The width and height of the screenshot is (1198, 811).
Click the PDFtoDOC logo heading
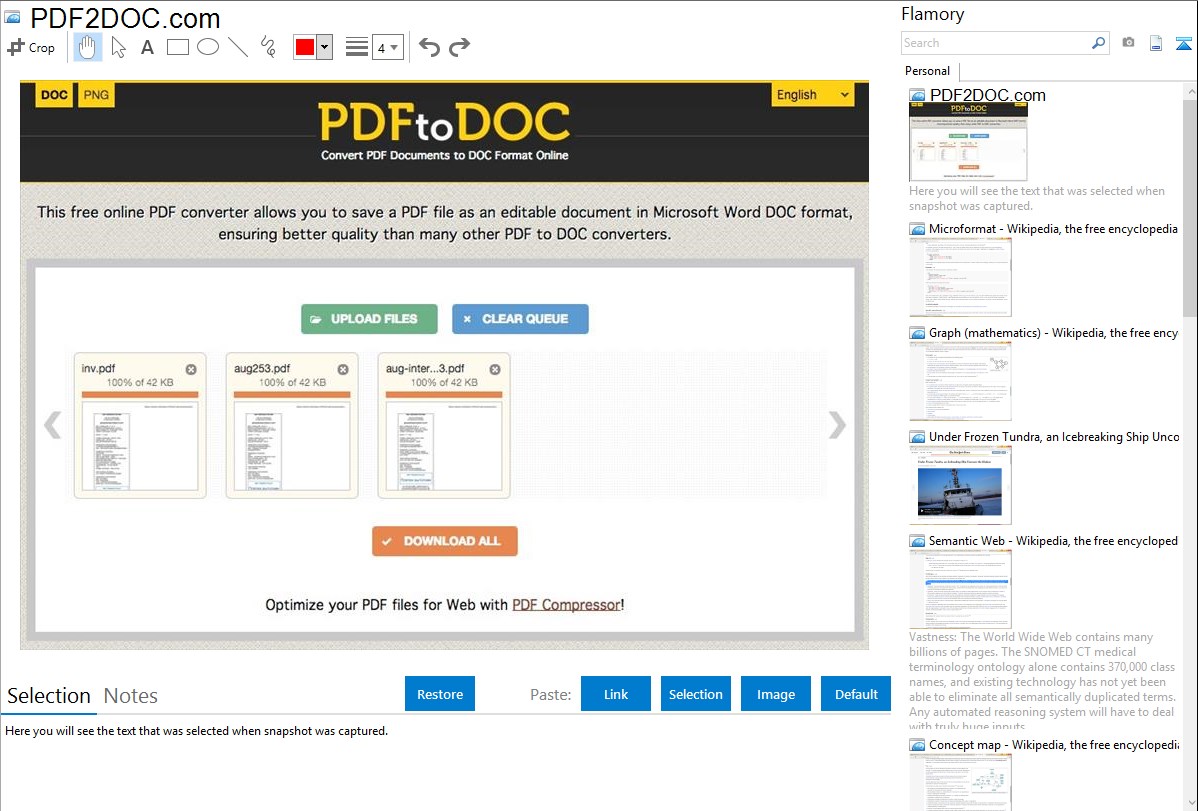pos(444,122)
